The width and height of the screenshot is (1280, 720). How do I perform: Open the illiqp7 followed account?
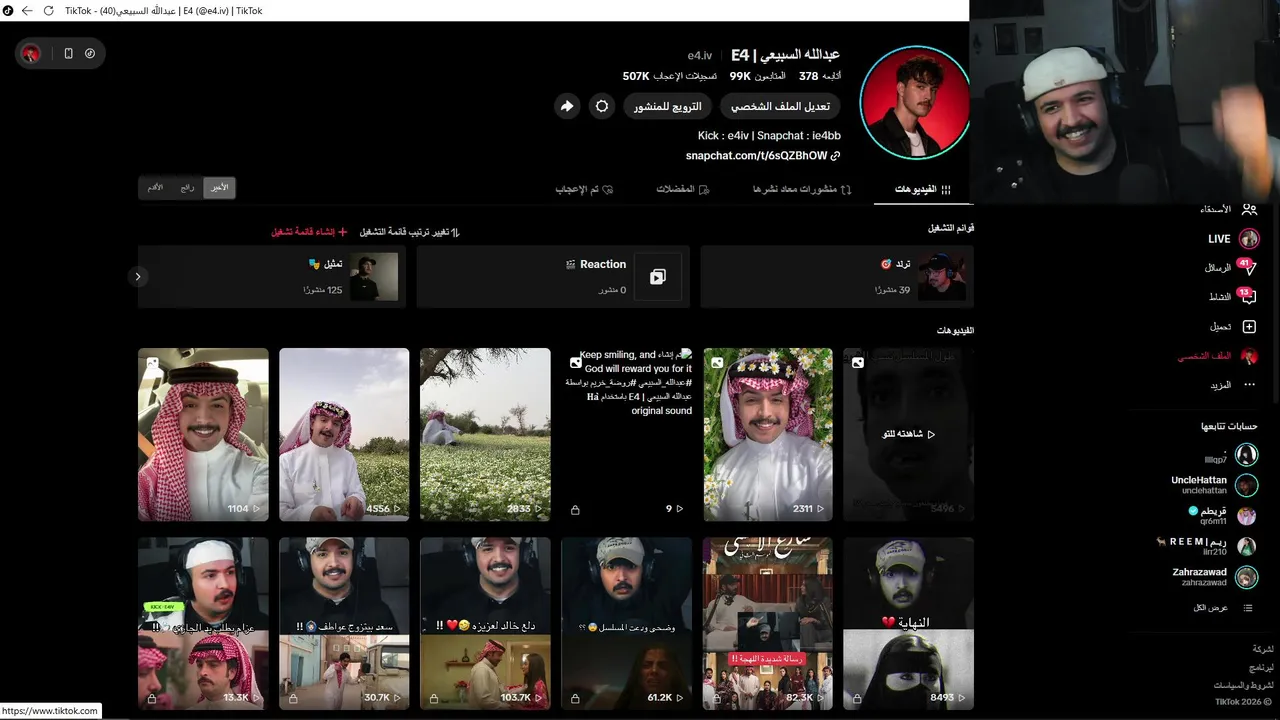click(1230, 455)
